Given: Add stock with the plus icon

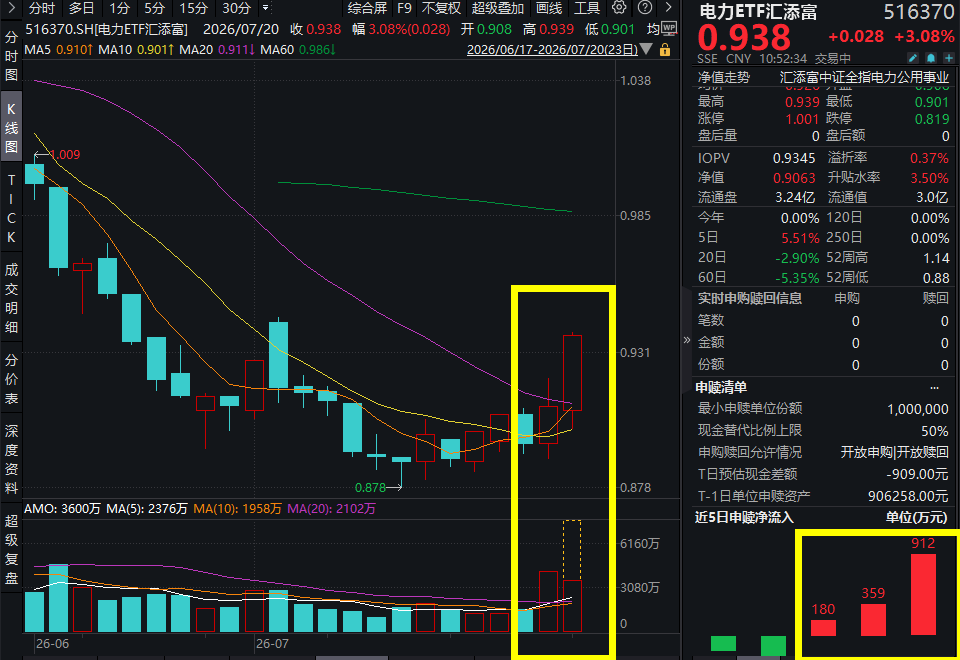Looking at the screenshot, I should coord(948,58).
